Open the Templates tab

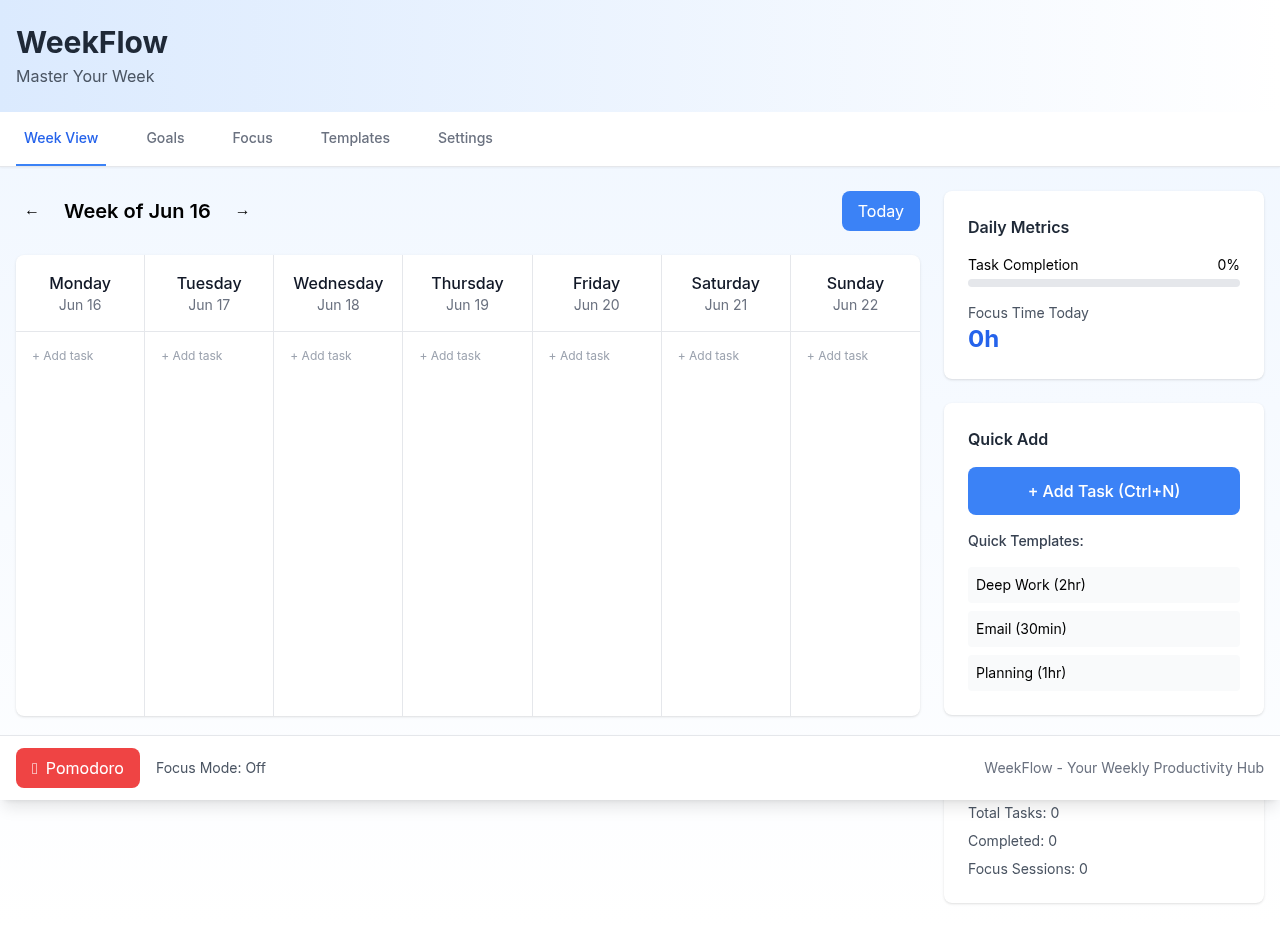coord(355,138)
